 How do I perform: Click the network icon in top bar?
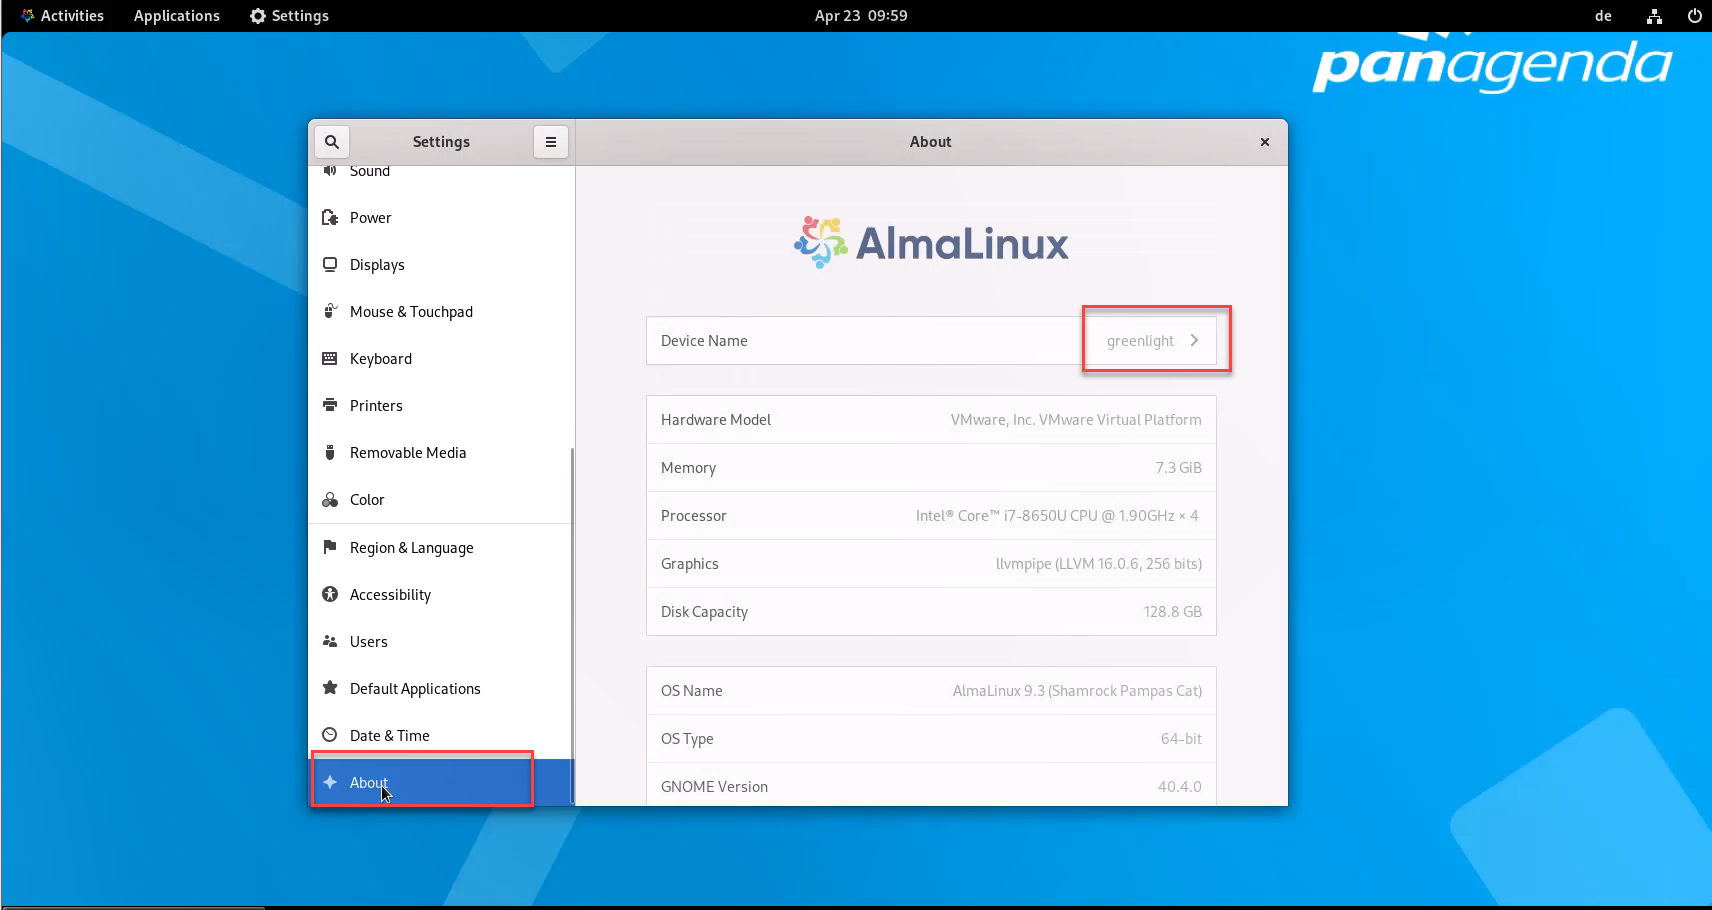(1654, 16)
